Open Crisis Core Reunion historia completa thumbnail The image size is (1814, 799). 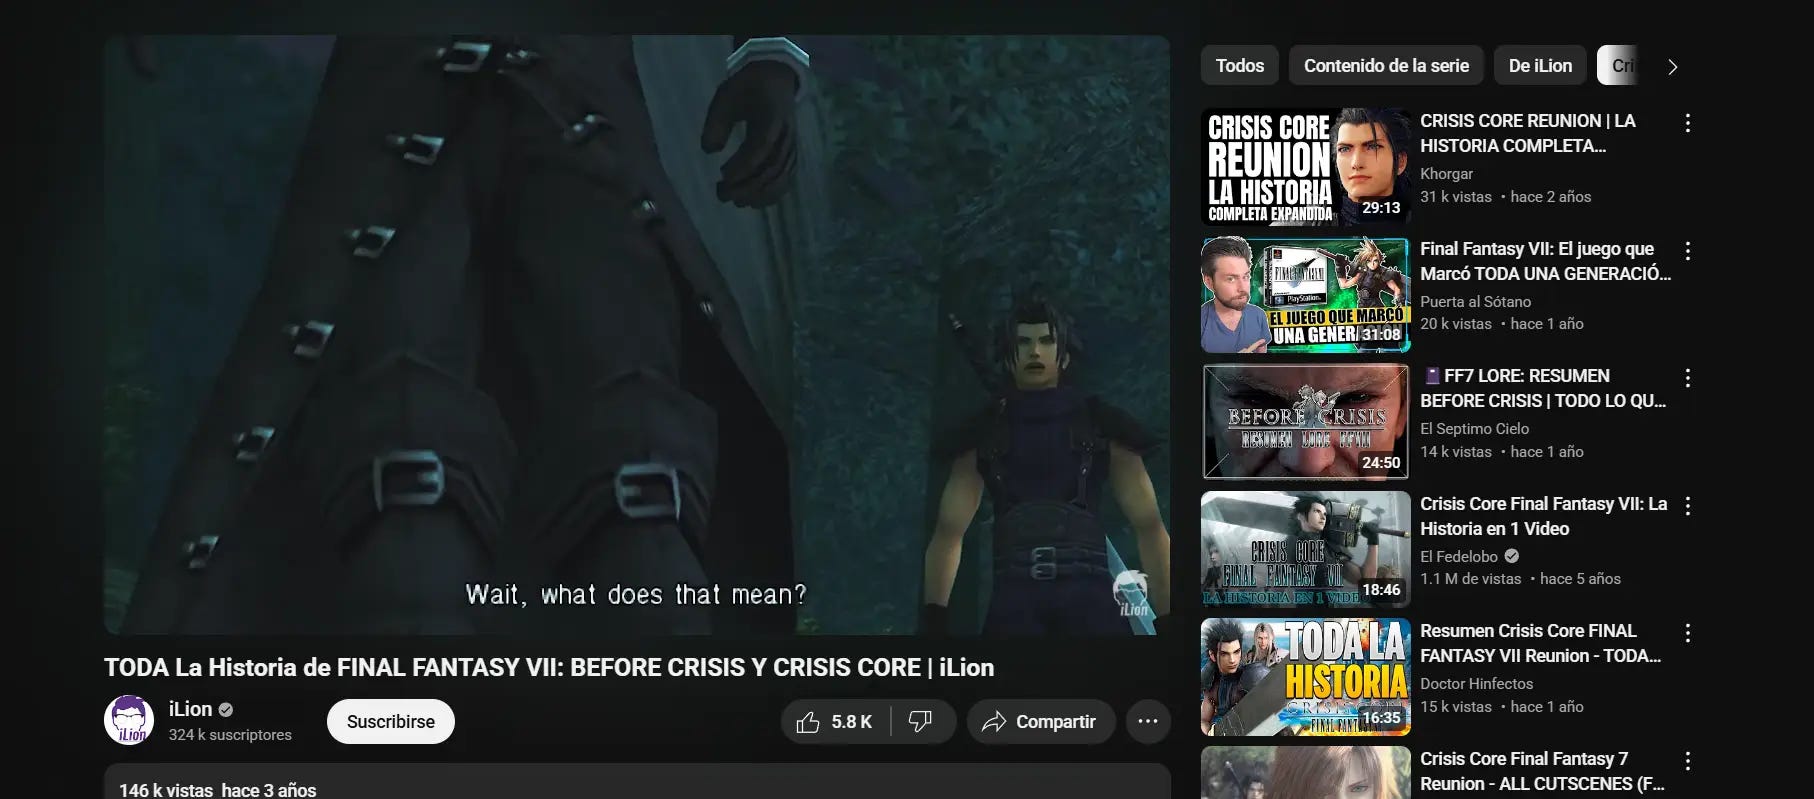pos(1306,167)
